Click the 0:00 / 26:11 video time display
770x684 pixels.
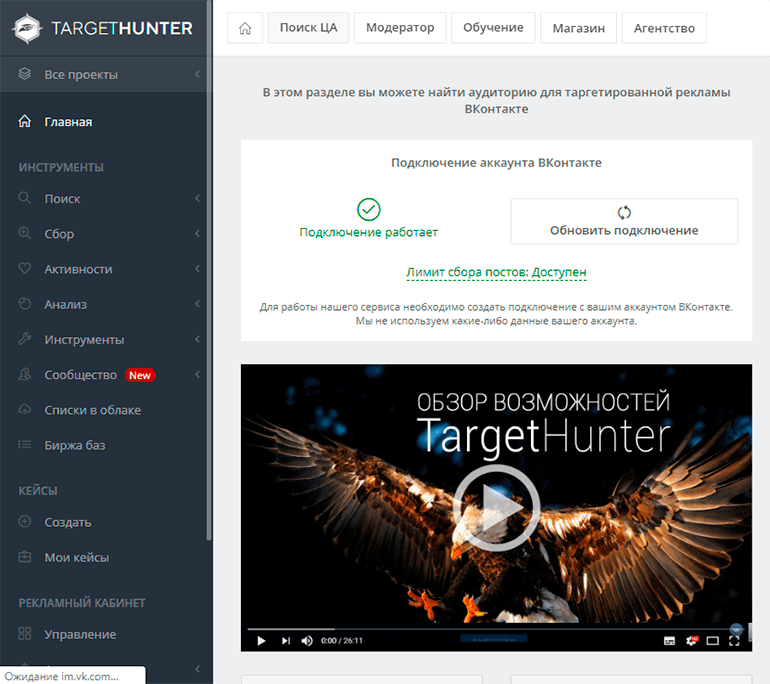tap(342, 641)
